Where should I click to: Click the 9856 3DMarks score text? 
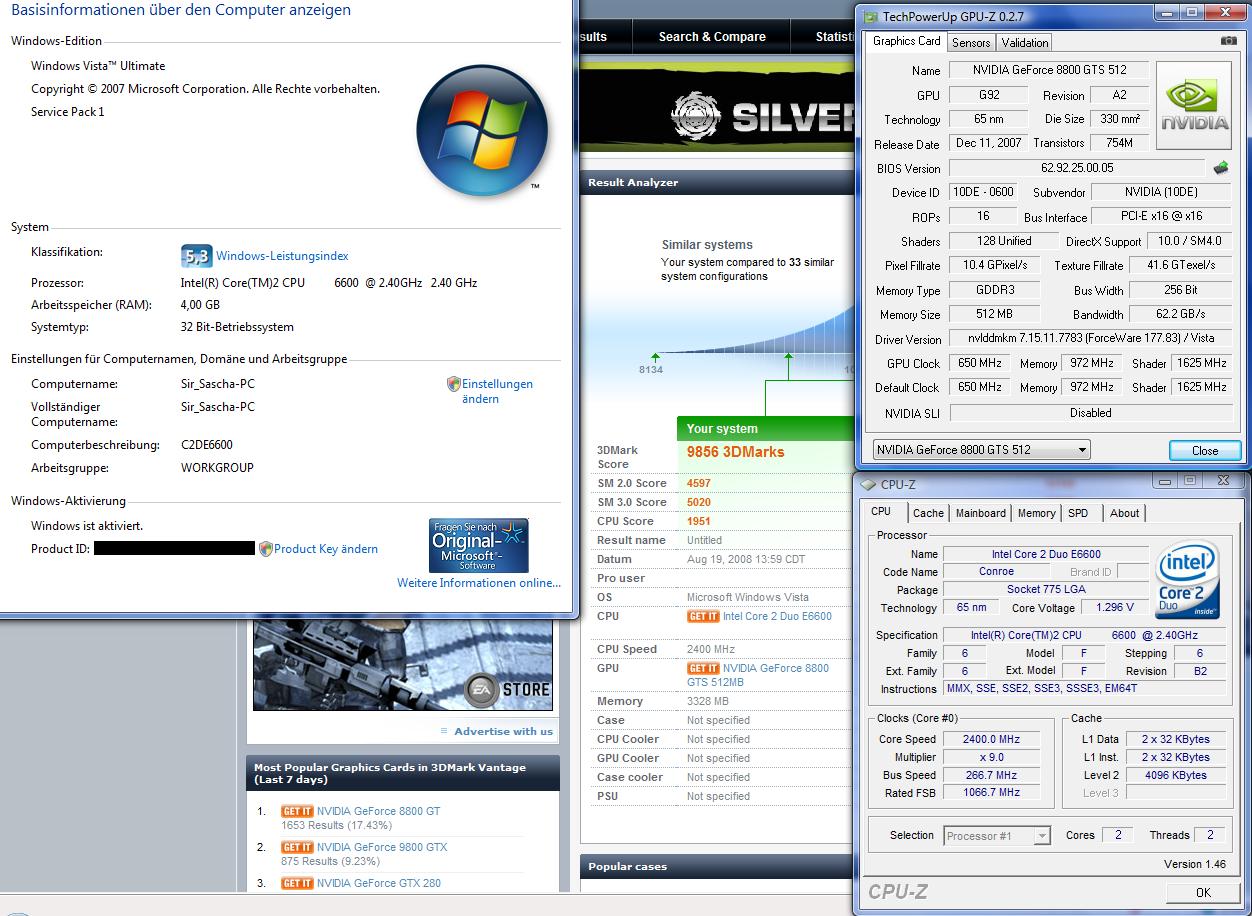click(735, 452)
